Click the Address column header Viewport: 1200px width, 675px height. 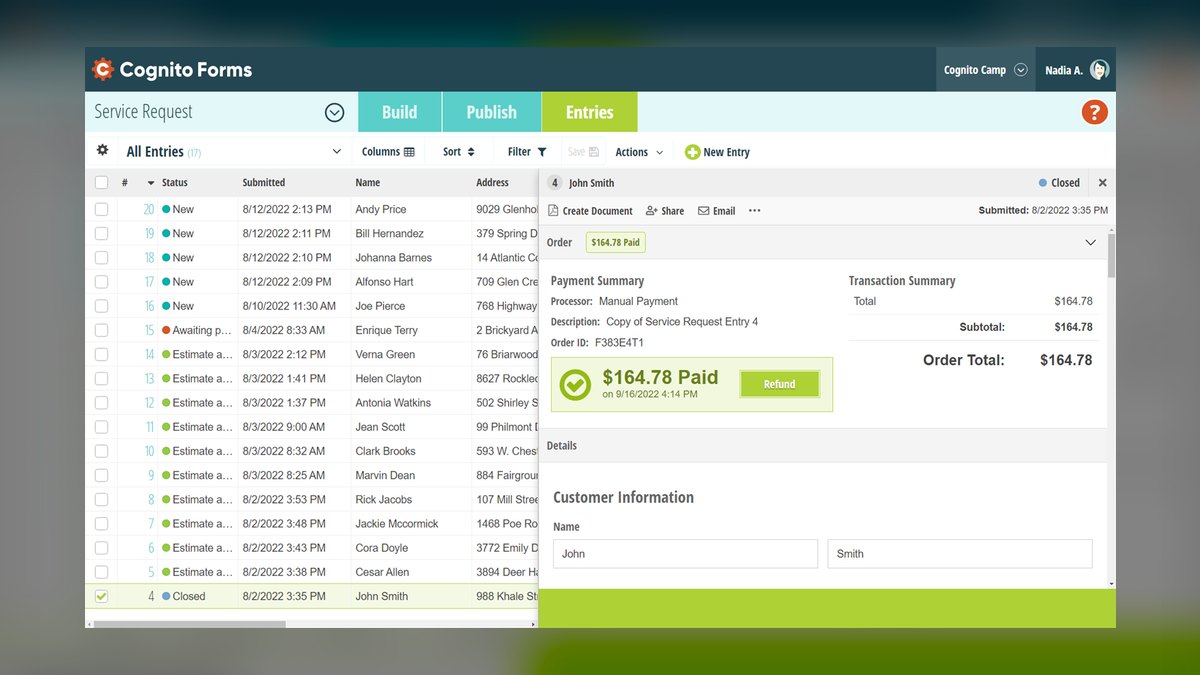coord(492,183)
